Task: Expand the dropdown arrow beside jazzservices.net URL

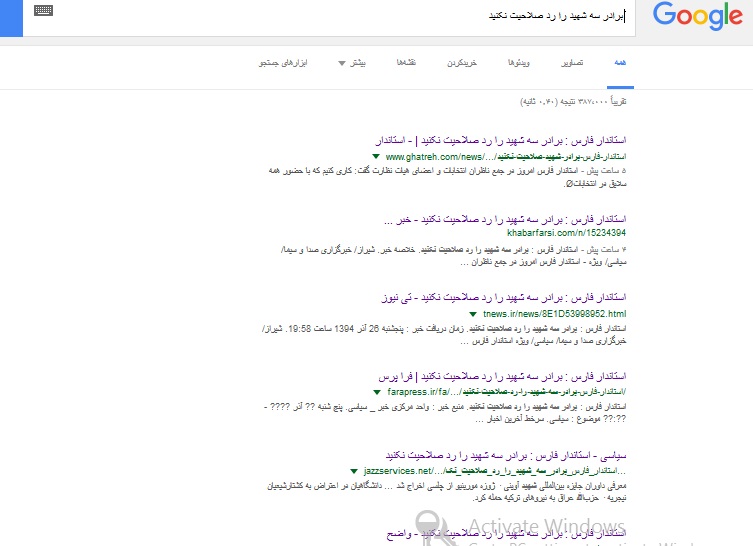Action: point(354,471)
